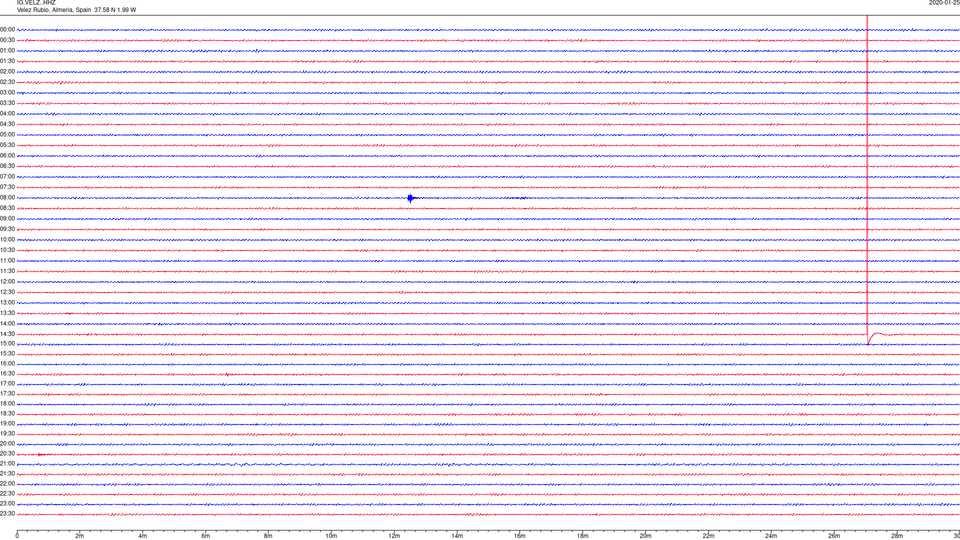Select the 10:30 trace time label
This screenshot has height=540, width=960.
click(x=7, y=250)
